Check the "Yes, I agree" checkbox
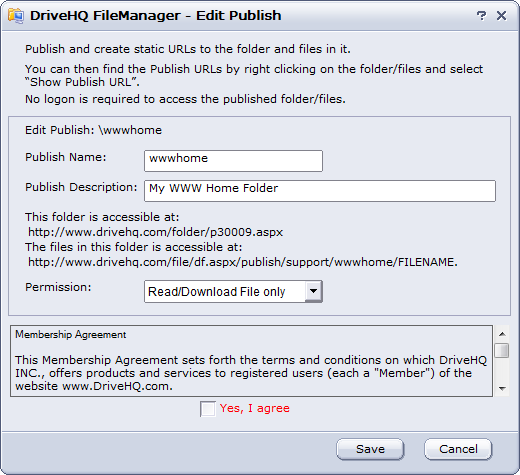The width and height of the screenshot is (520, 475). (x=208, y=409)
